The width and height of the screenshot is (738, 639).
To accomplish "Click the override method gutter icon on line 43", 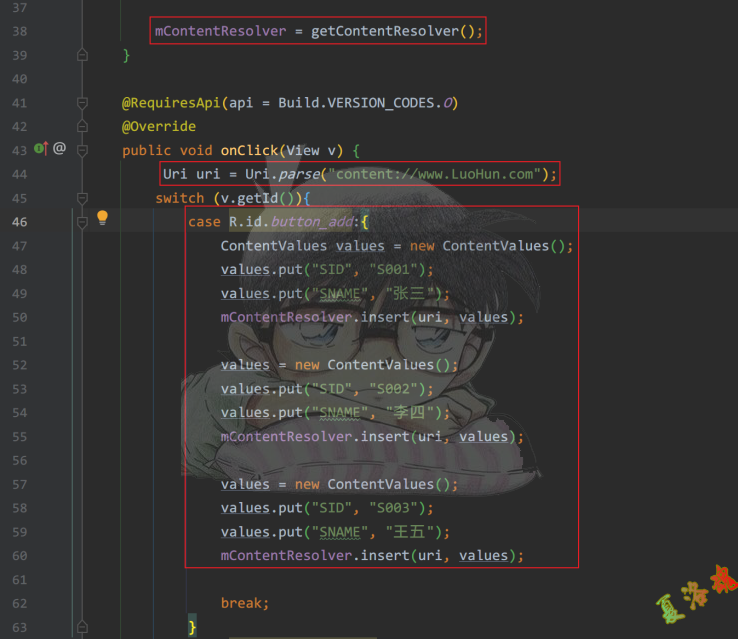I will coord(41,149).
